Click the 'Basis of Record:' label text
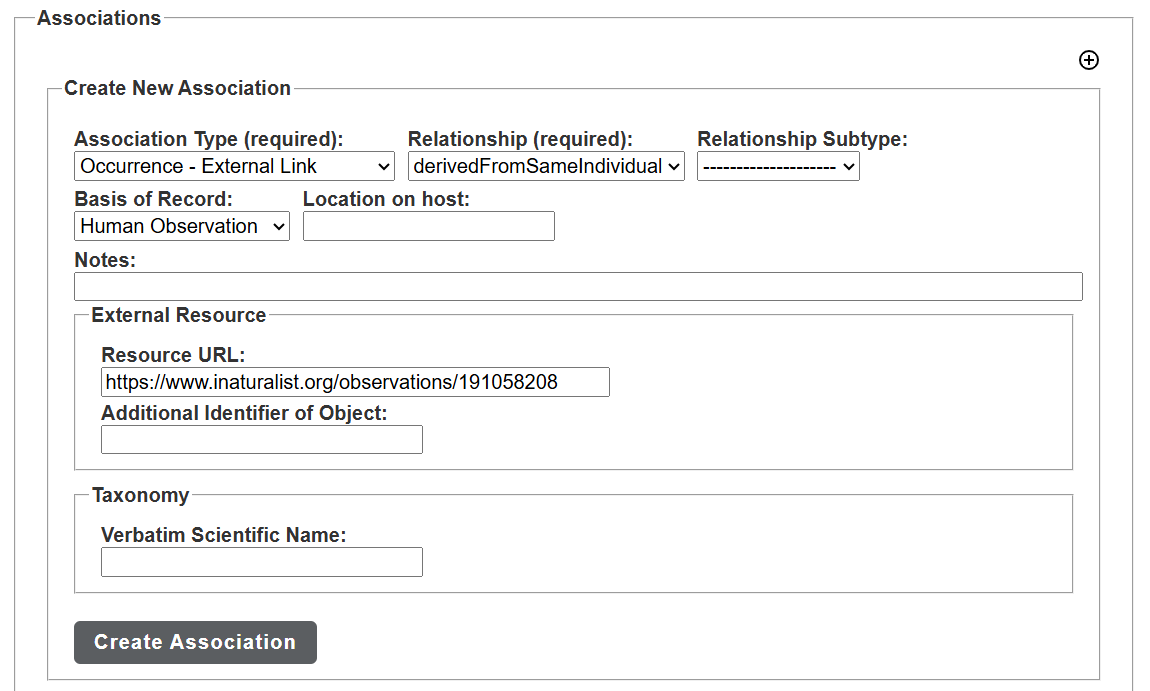The image size is (1150, 691). pyautogui.click(x=153, y=199)
